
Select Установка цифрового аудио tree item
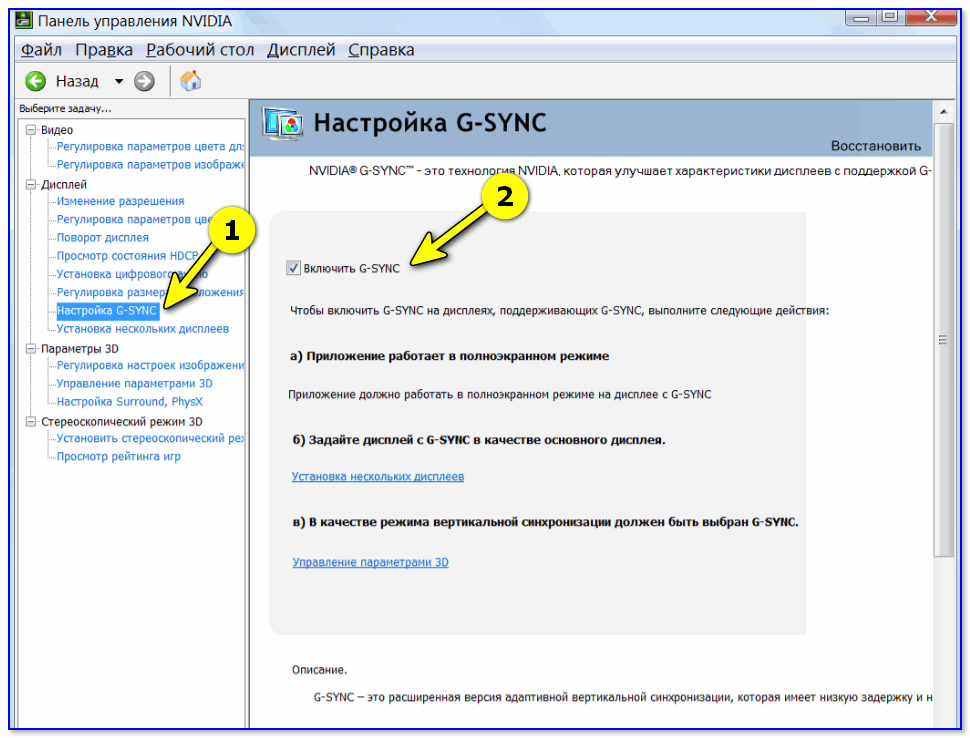tap(132, 274)
